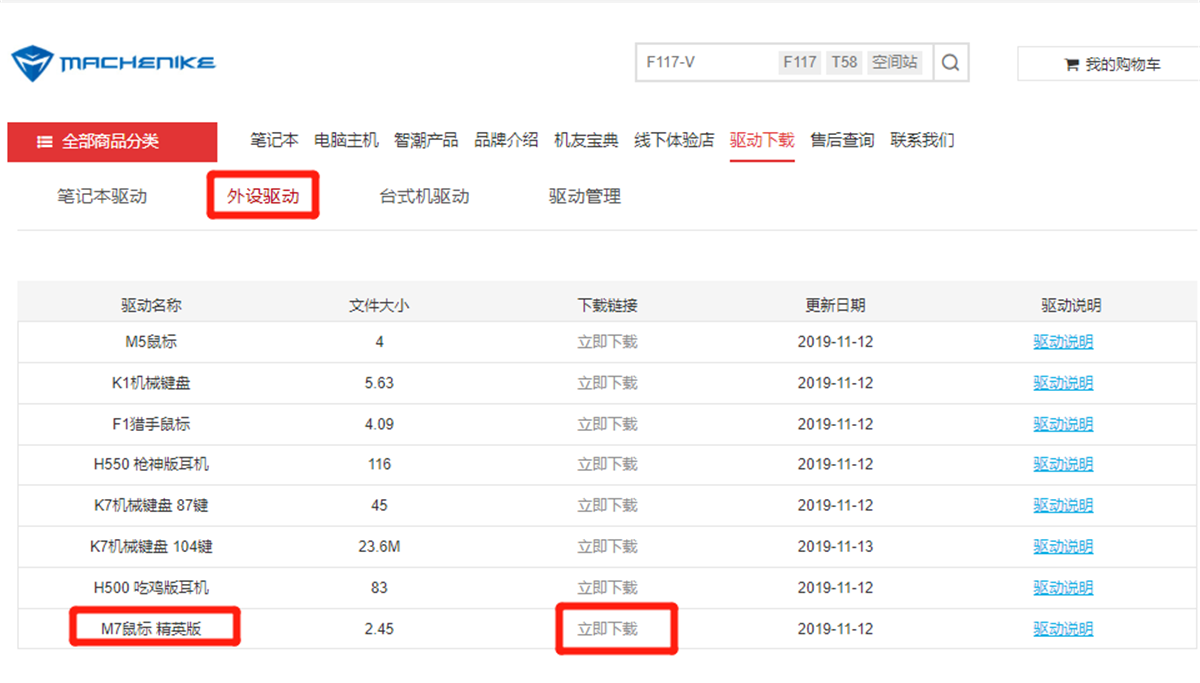Open 驱动说明 for H550 枪神版耳机
1200x683 pixels.
[x=1063, y=464]
